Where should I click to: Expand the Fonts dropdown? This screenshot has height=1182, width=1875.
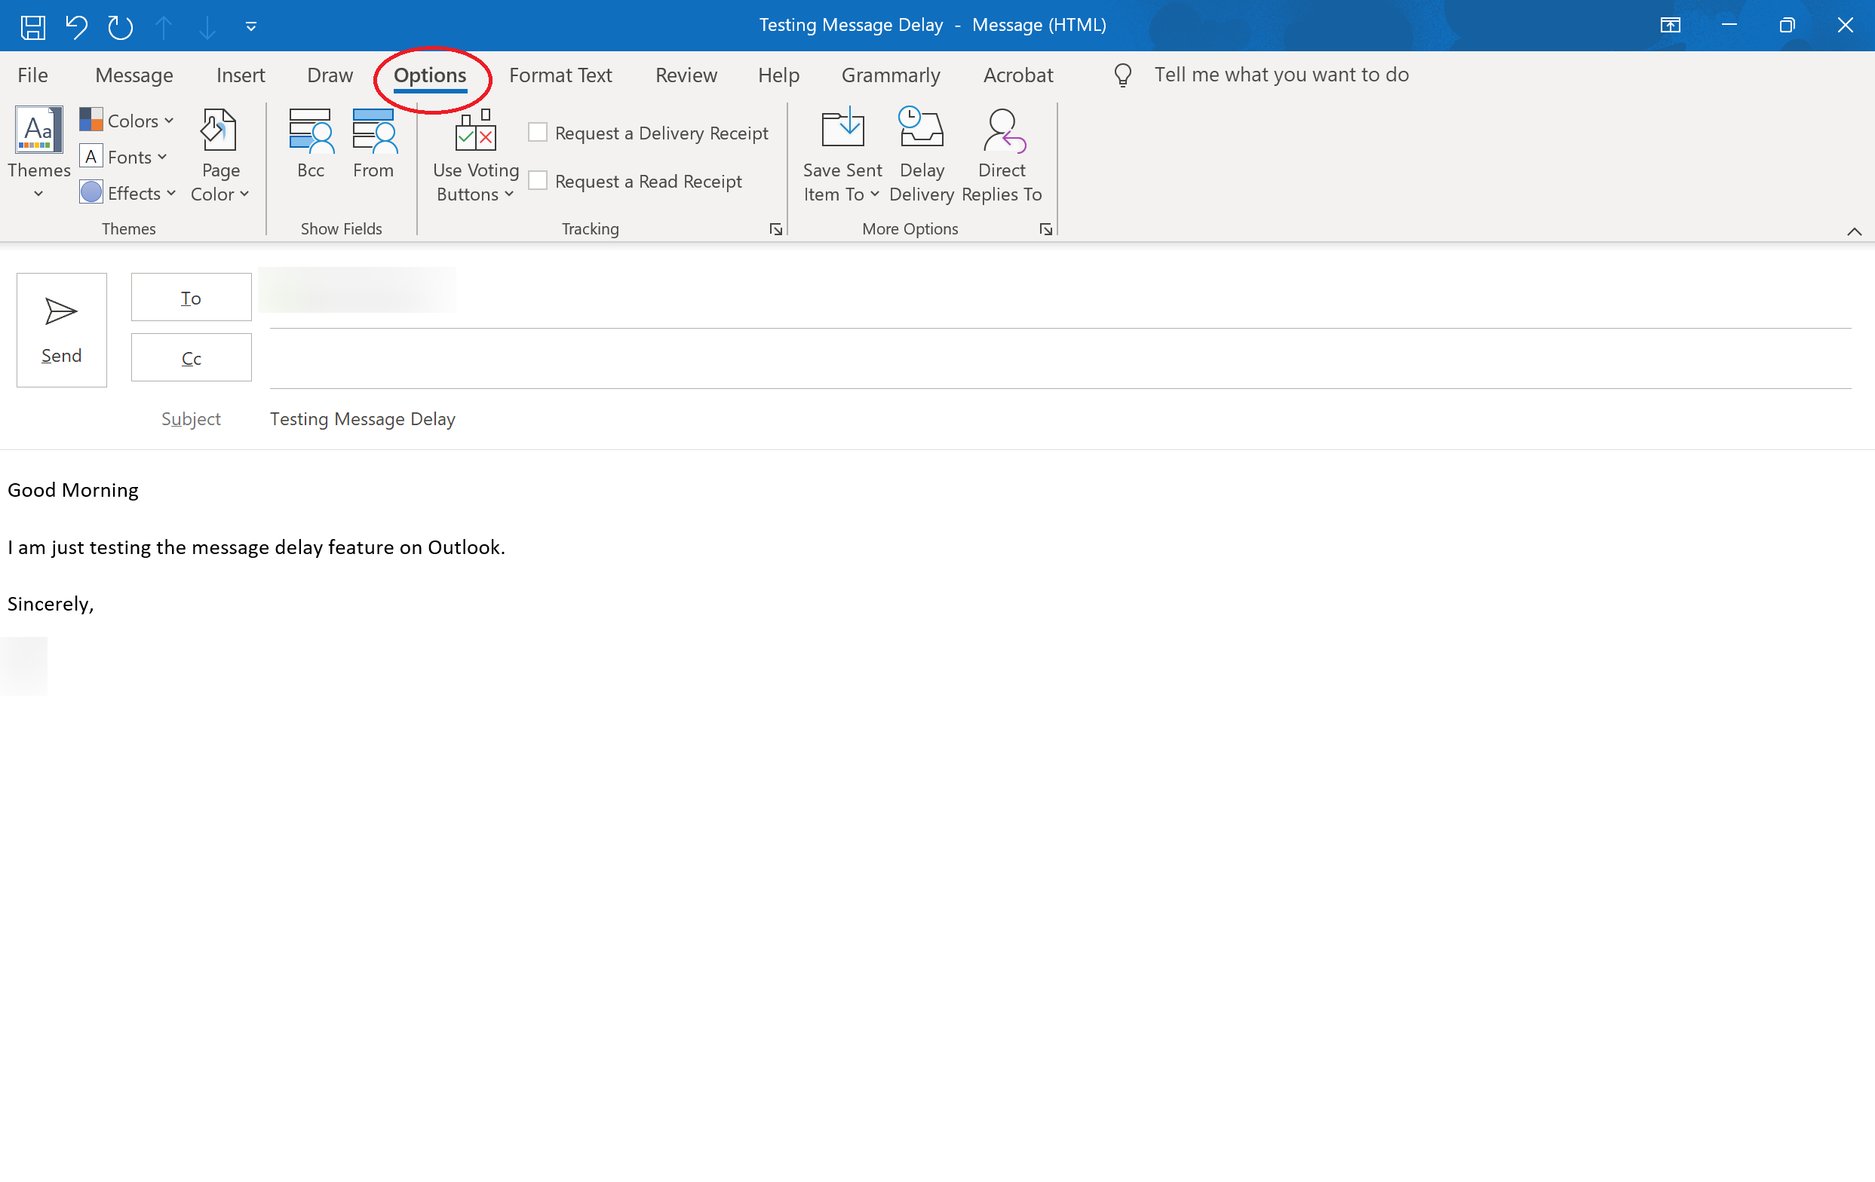(126, 156)
